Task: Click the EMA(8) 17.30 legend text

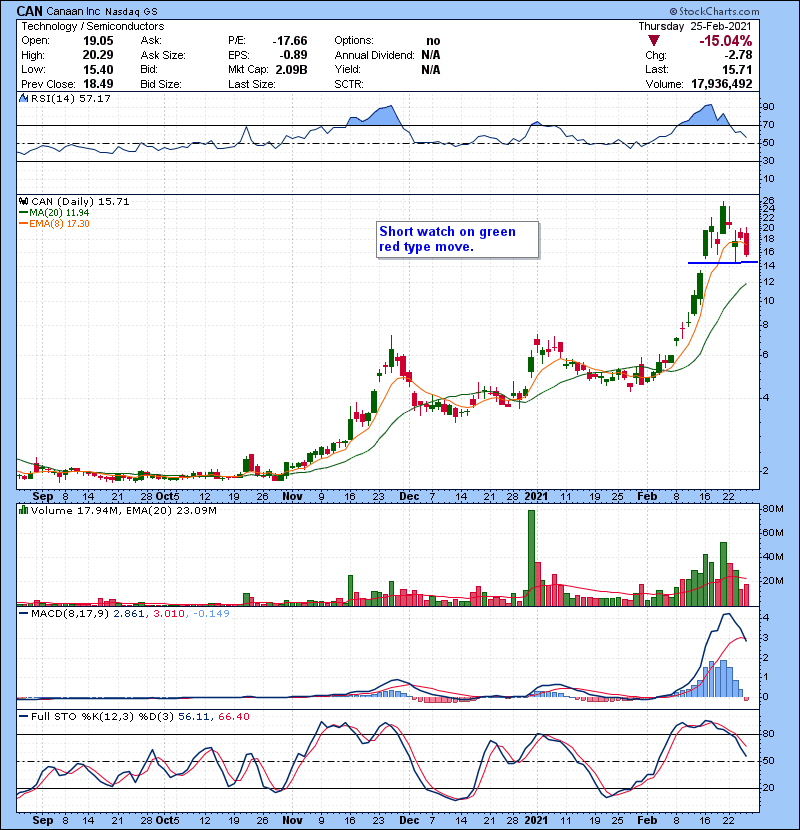Action: [59, 224]
